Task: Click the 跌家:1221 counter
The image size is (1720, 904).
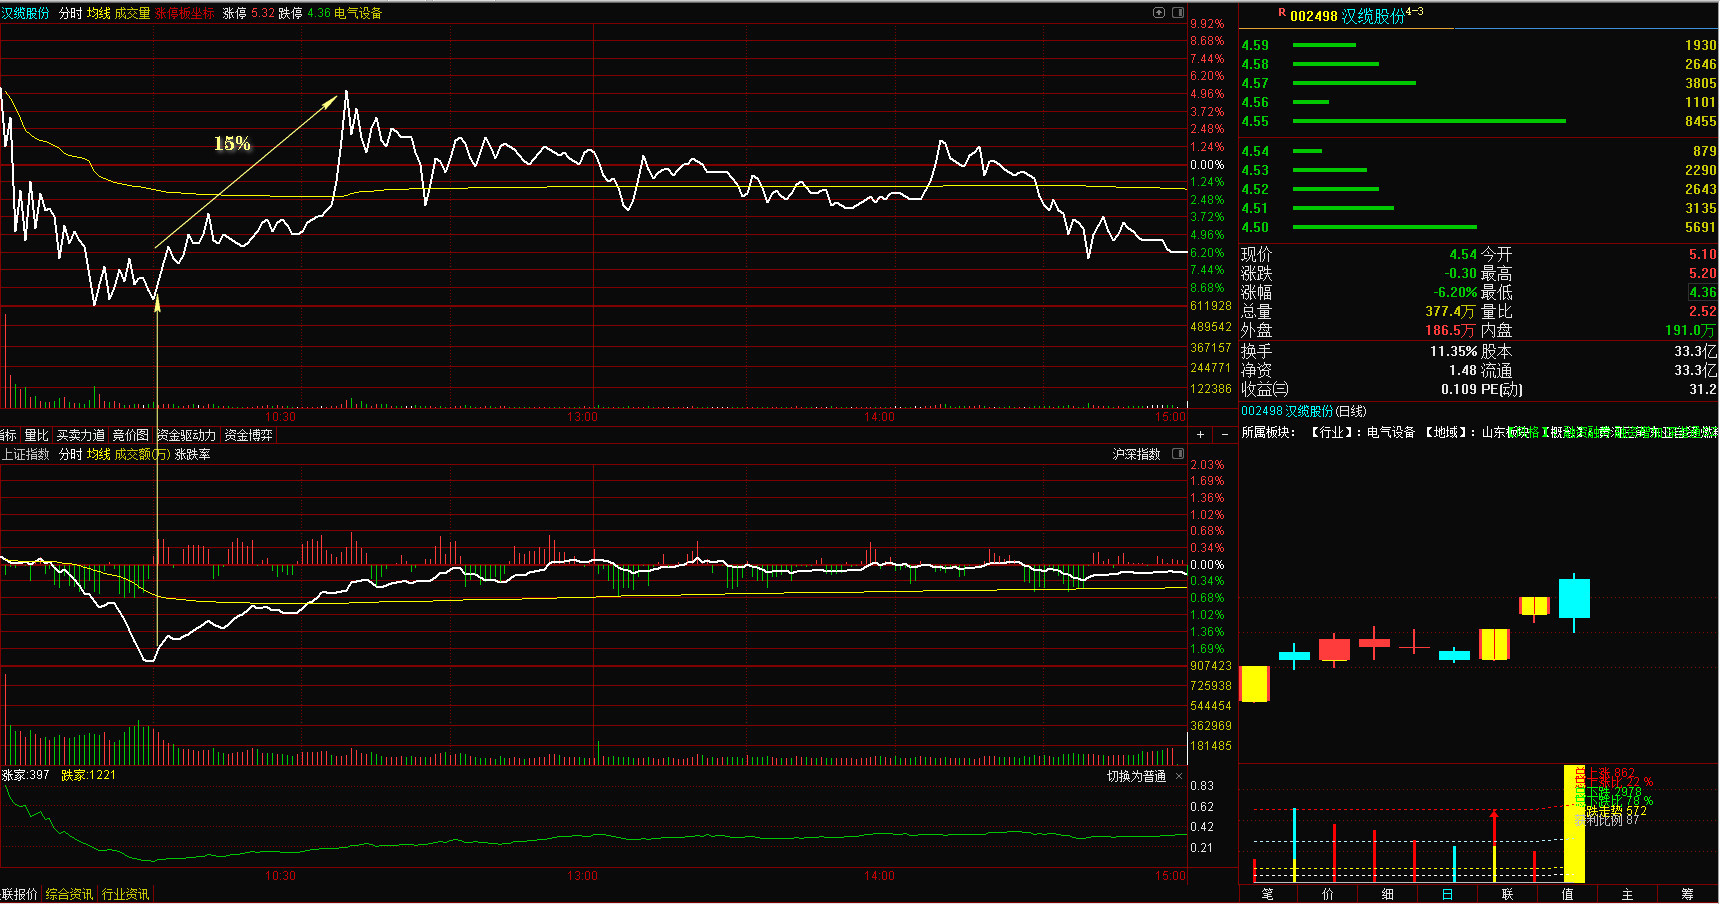Action: tap(88, 775)
